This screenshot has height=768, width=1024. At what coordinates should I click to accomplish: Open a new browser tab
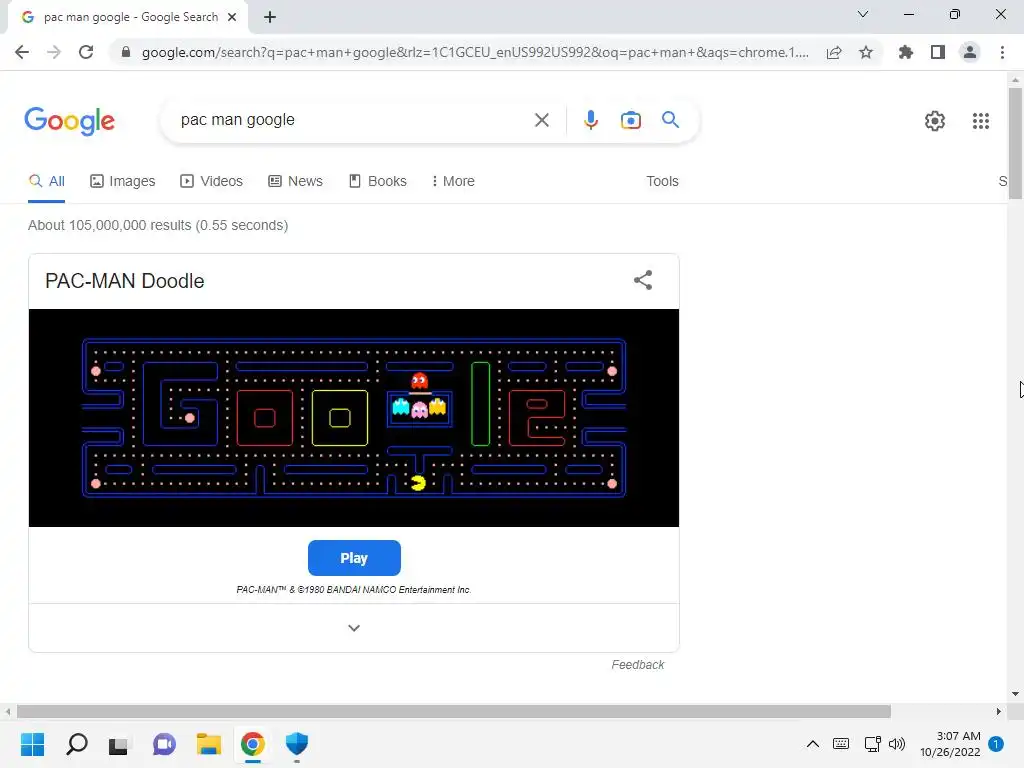coord(270,17)
